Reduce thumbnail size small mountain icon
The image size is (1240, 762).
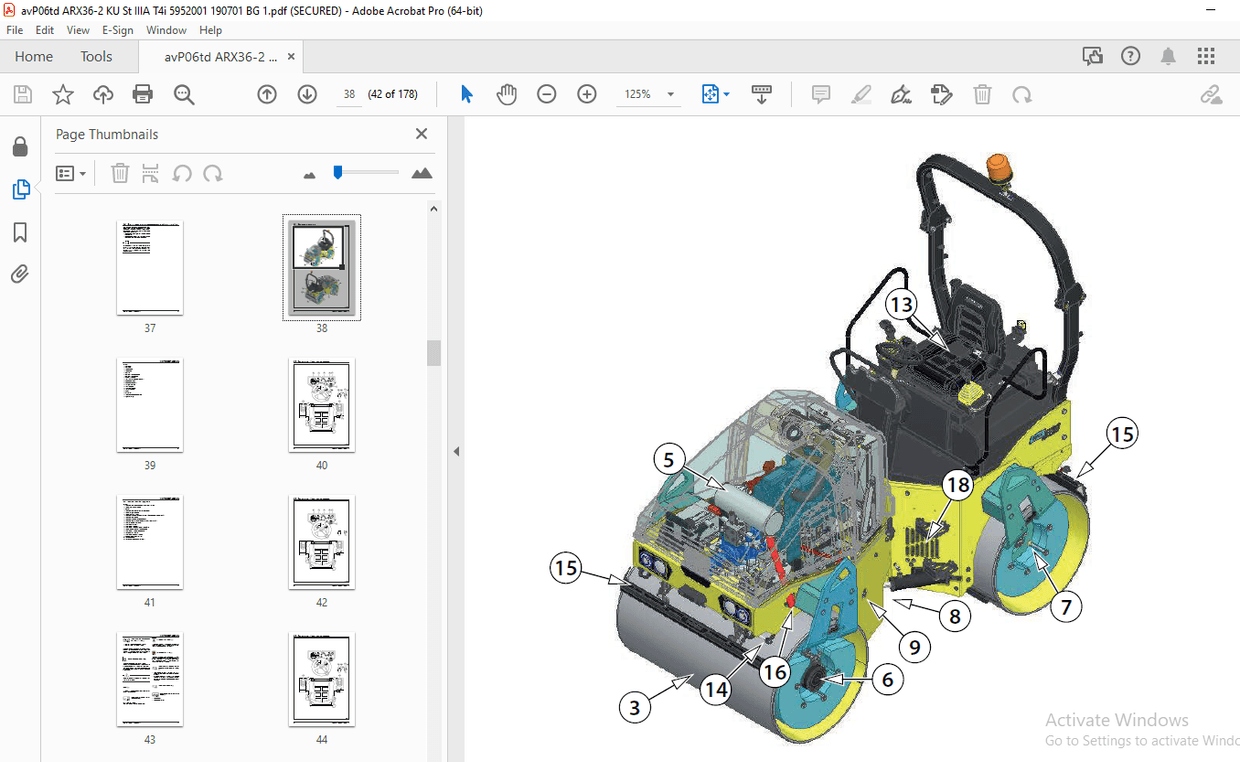point(309,175)
